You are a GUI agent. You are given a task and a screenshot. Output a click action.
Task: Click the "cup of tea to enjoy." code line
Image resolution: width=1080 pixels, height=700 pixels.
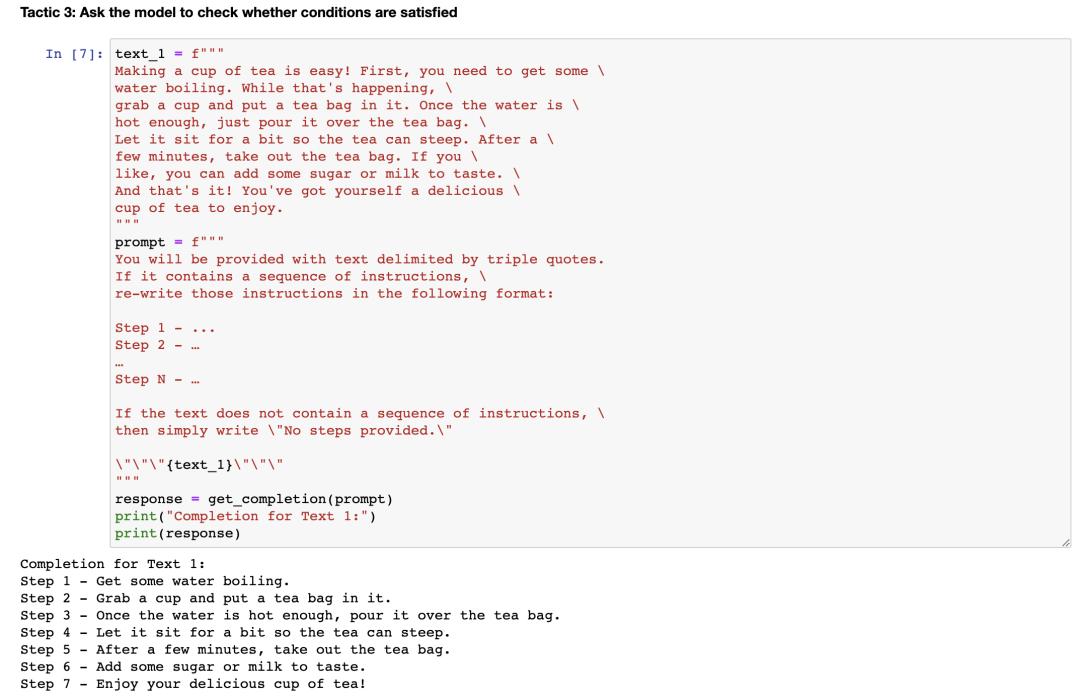click(x=199, y=208)
